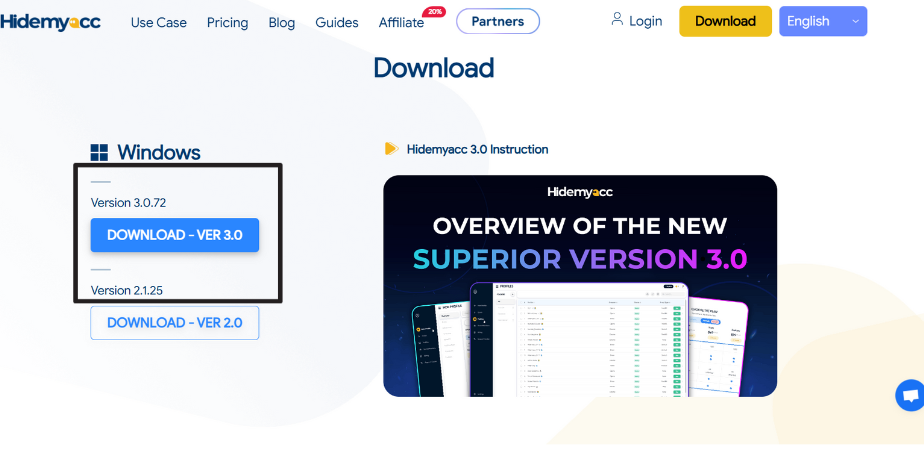Image resolution: width=924 pixels, height=471 pixels.
Task: Click the Windows section heading
Action: pos(159,153)
